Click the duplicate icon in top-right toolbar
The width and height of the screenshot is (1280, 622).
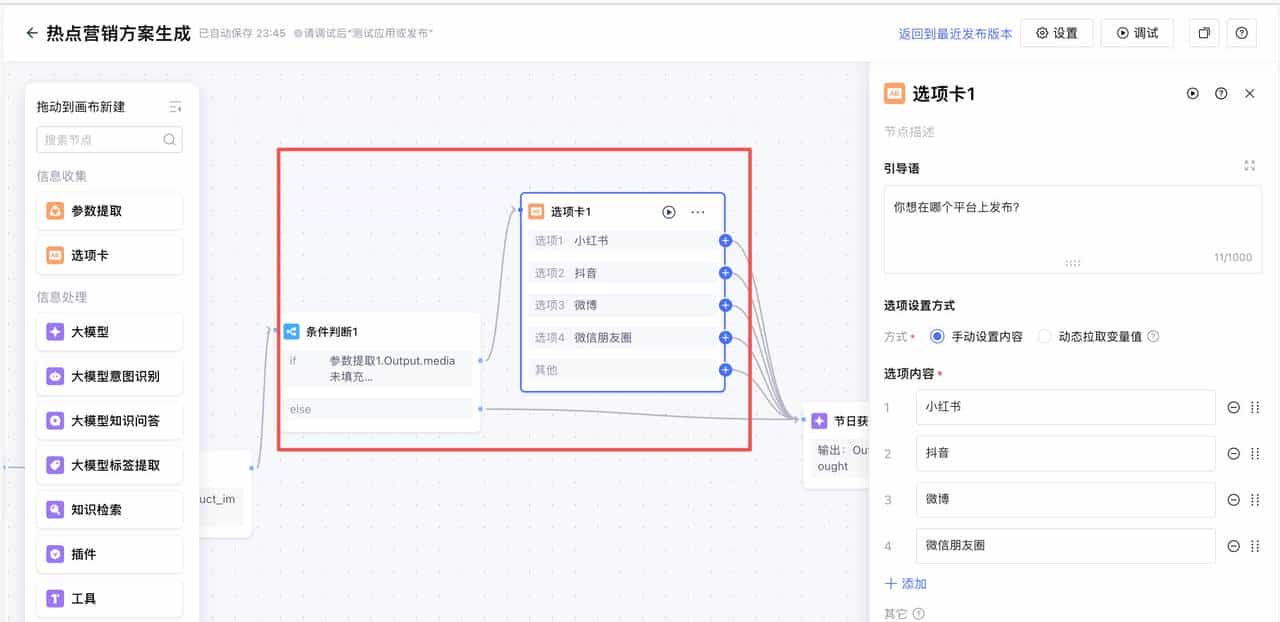pos(1203,32)
